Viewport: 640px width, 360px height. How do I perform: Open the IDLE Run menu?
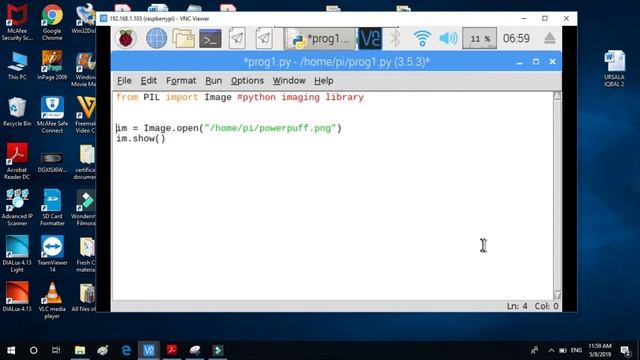pyautogui.click(x=213, y=81)
